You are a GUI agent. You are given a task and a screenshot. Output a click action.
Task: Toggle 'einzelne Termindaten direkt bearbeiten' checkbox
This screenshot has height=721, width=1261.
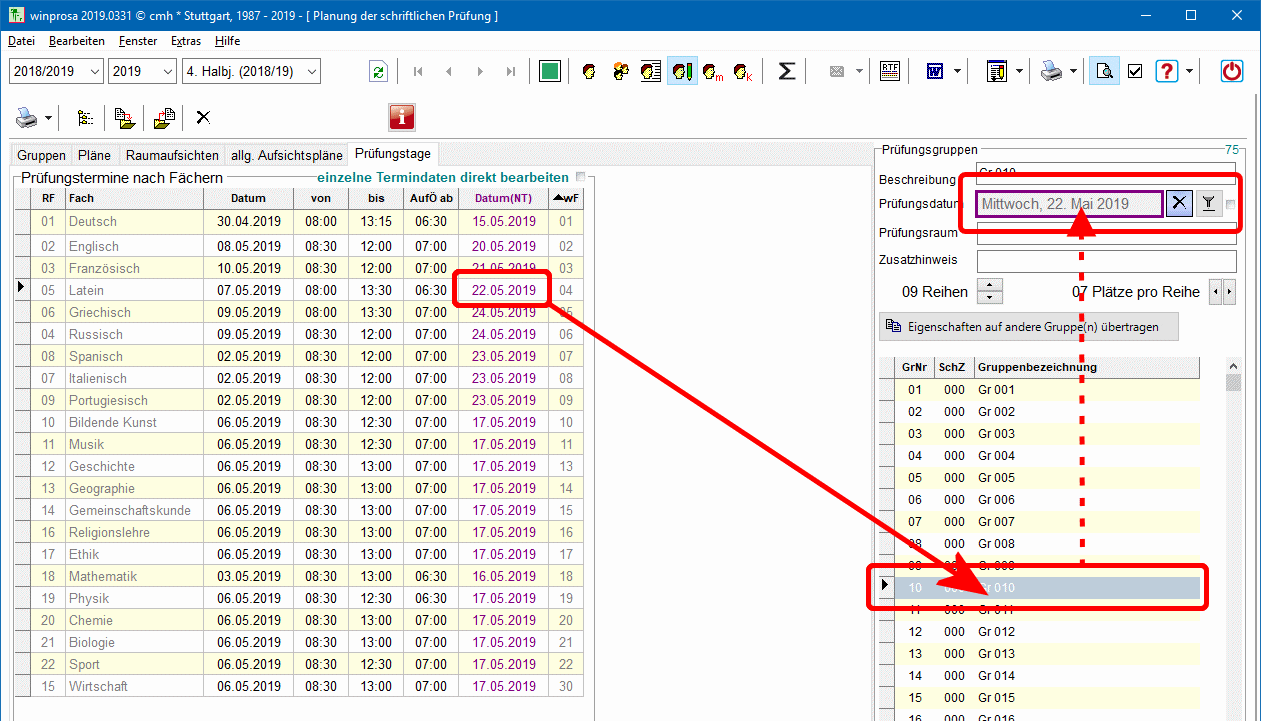tap(580, 177)
